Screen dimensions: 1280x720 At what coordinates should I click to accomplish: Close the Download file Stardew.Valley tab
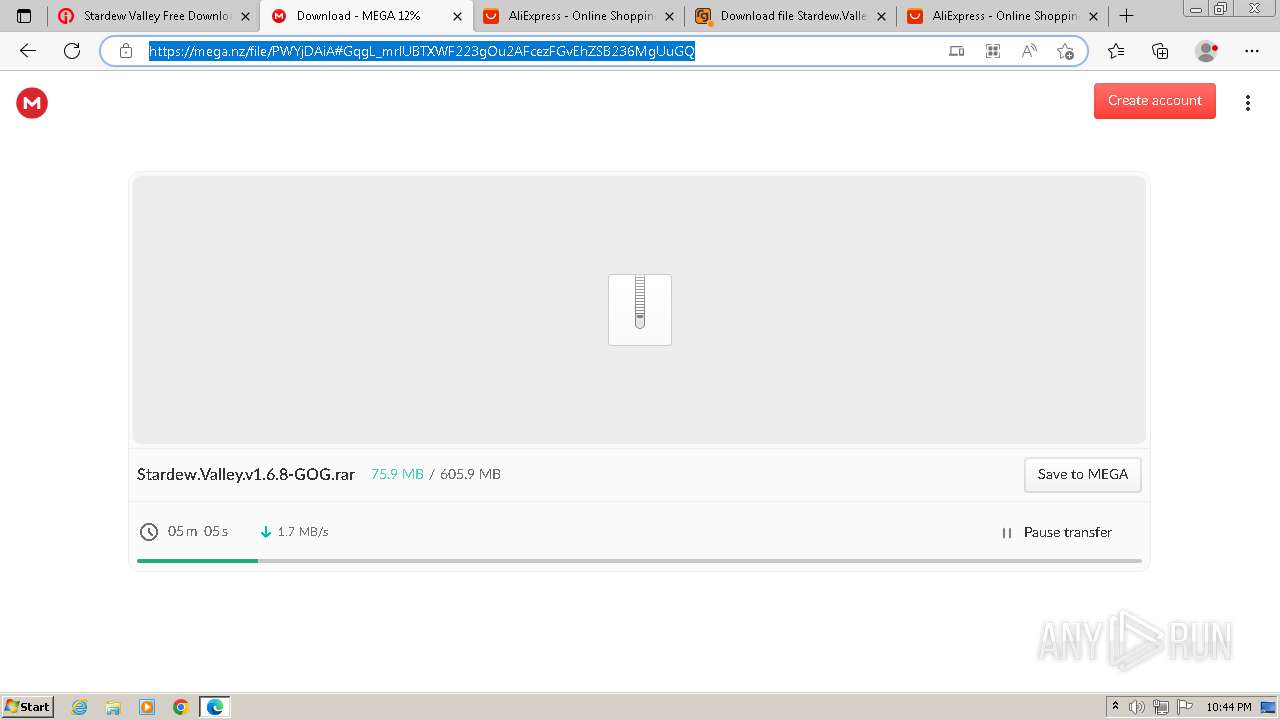pyautogui.click(x=882, y=16)
